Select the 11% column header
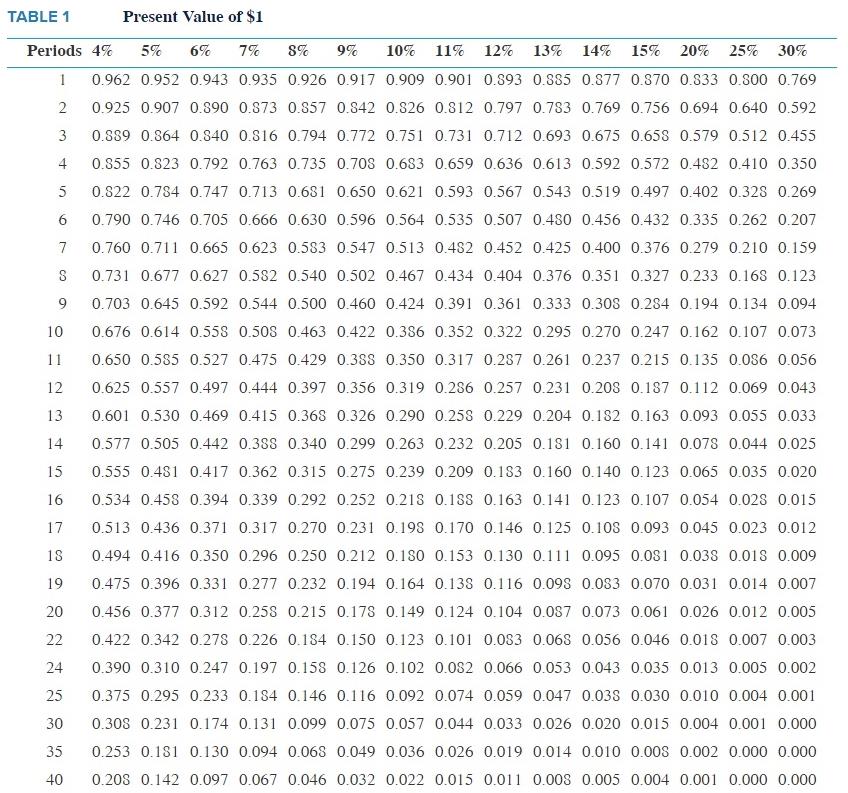 (x=449, y=51)
